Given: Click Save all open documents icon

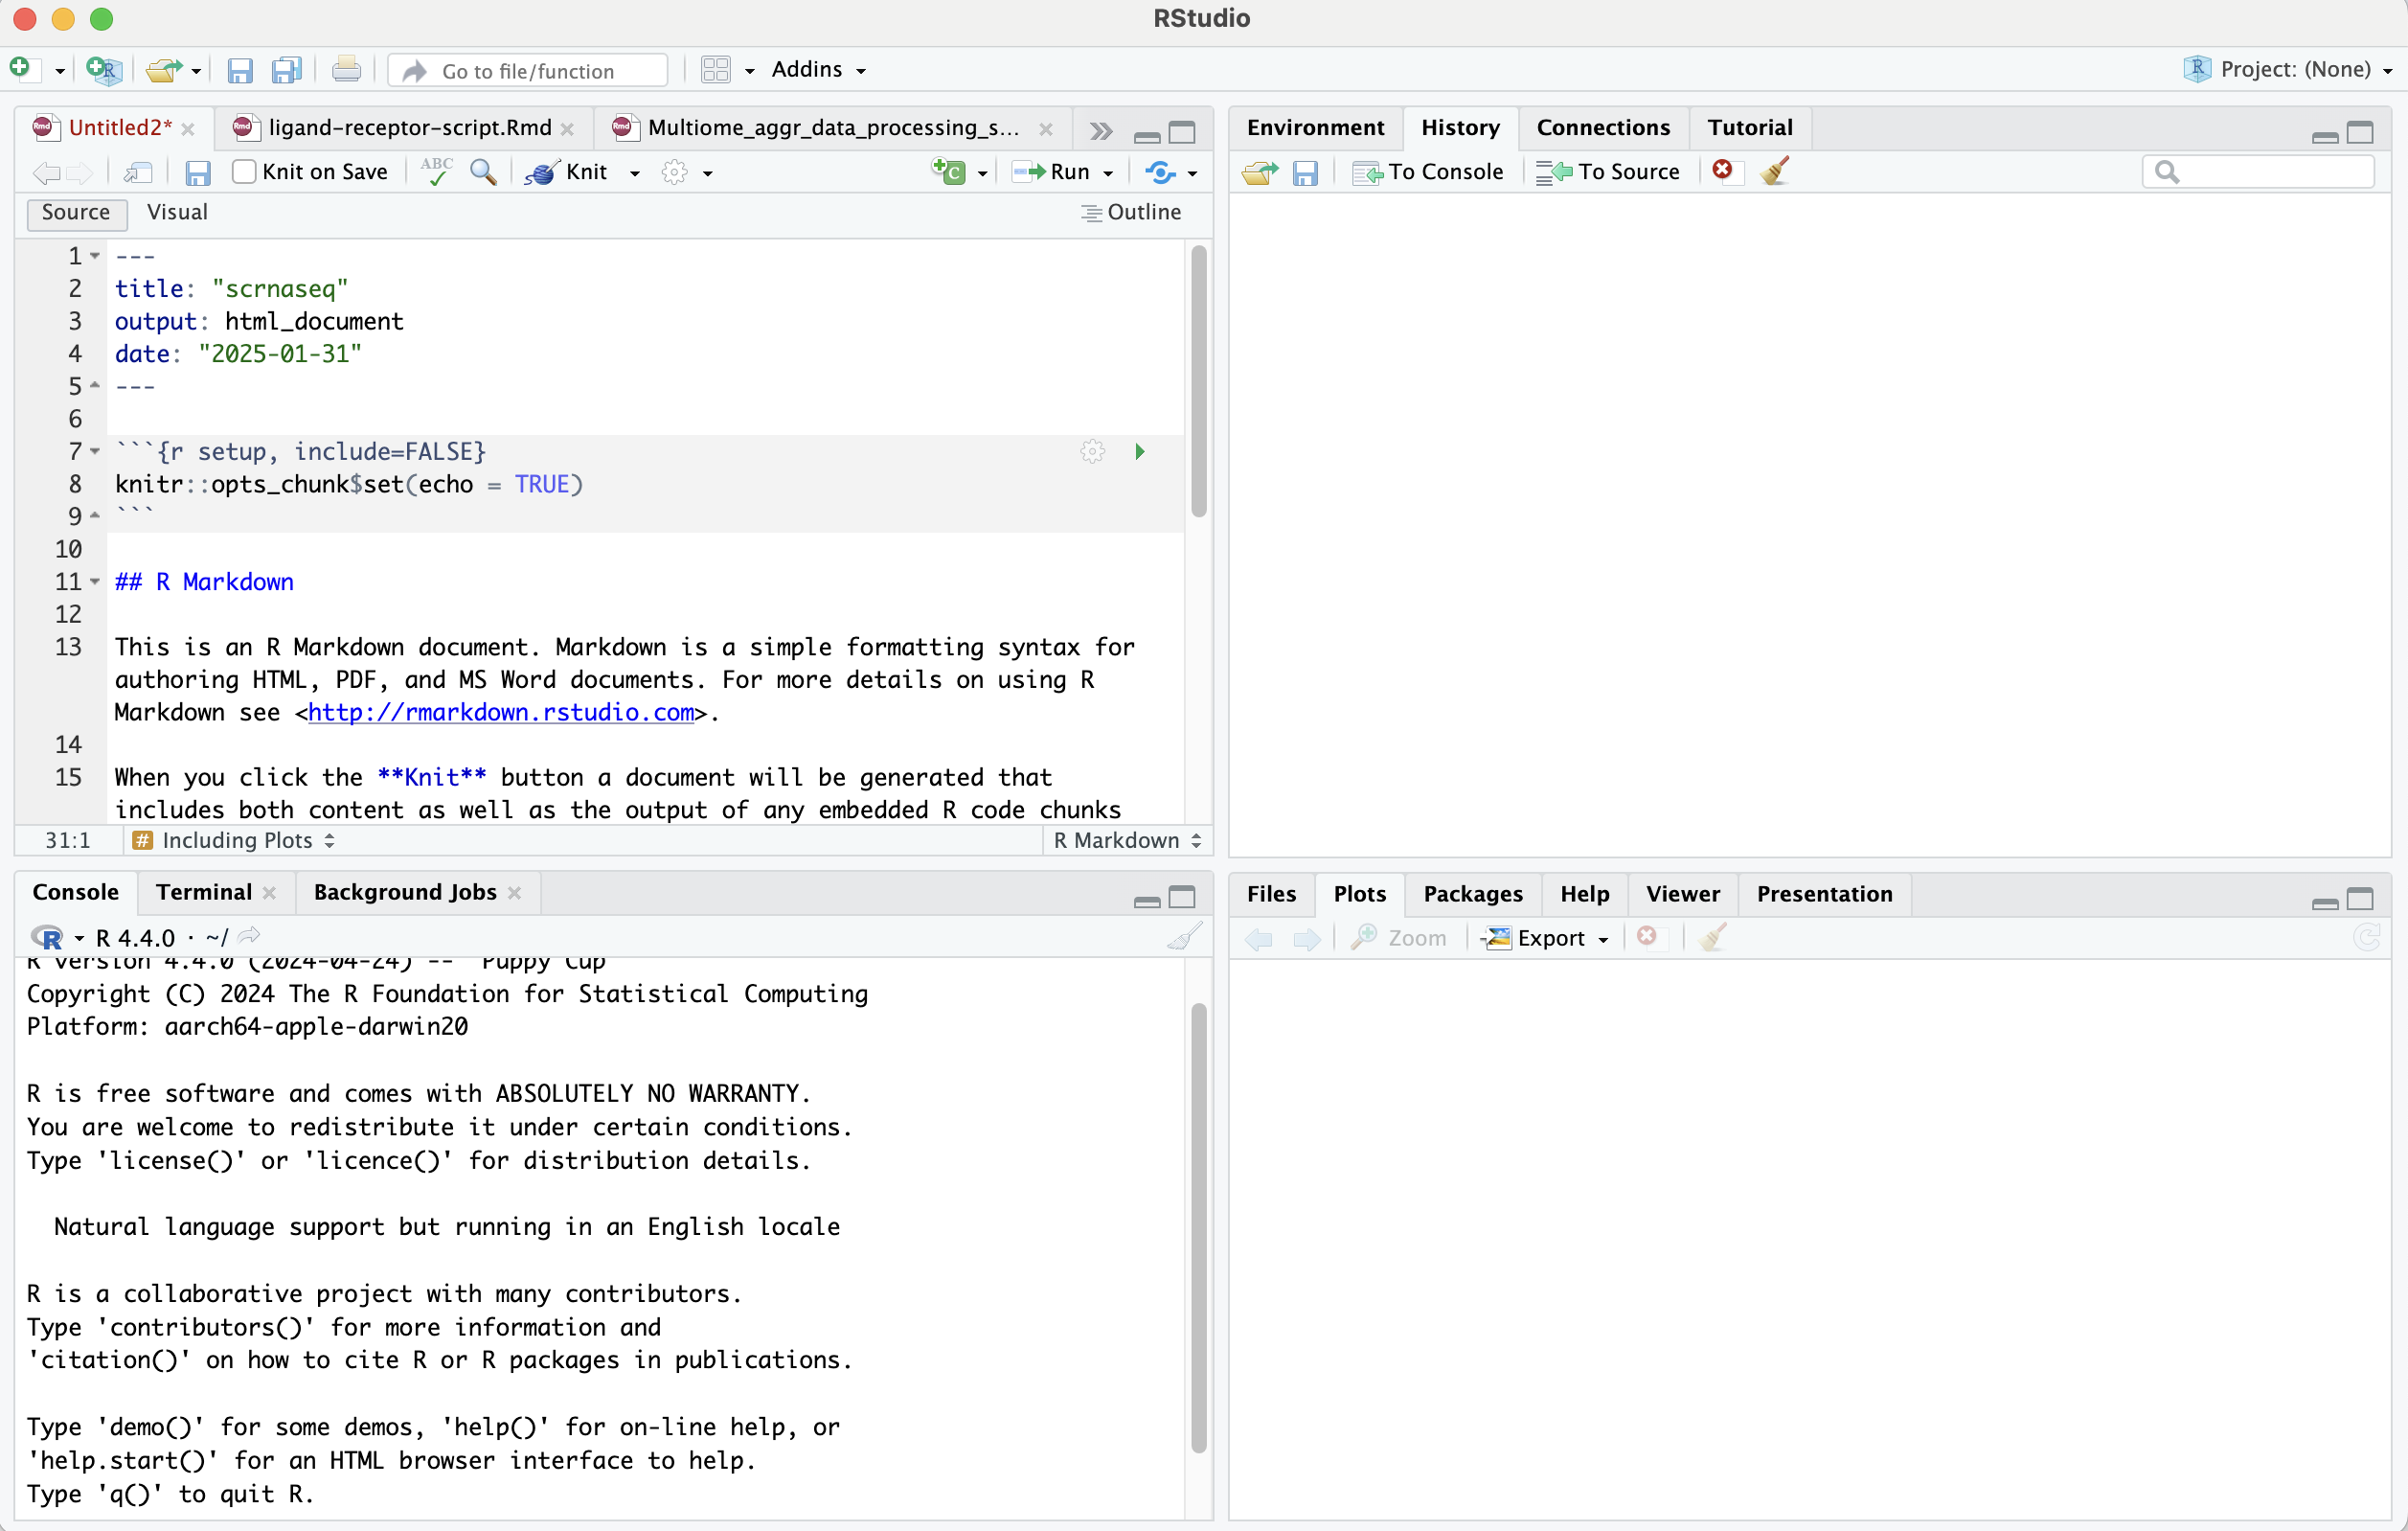Looking at the screenshot, I should tap(287, 70).
